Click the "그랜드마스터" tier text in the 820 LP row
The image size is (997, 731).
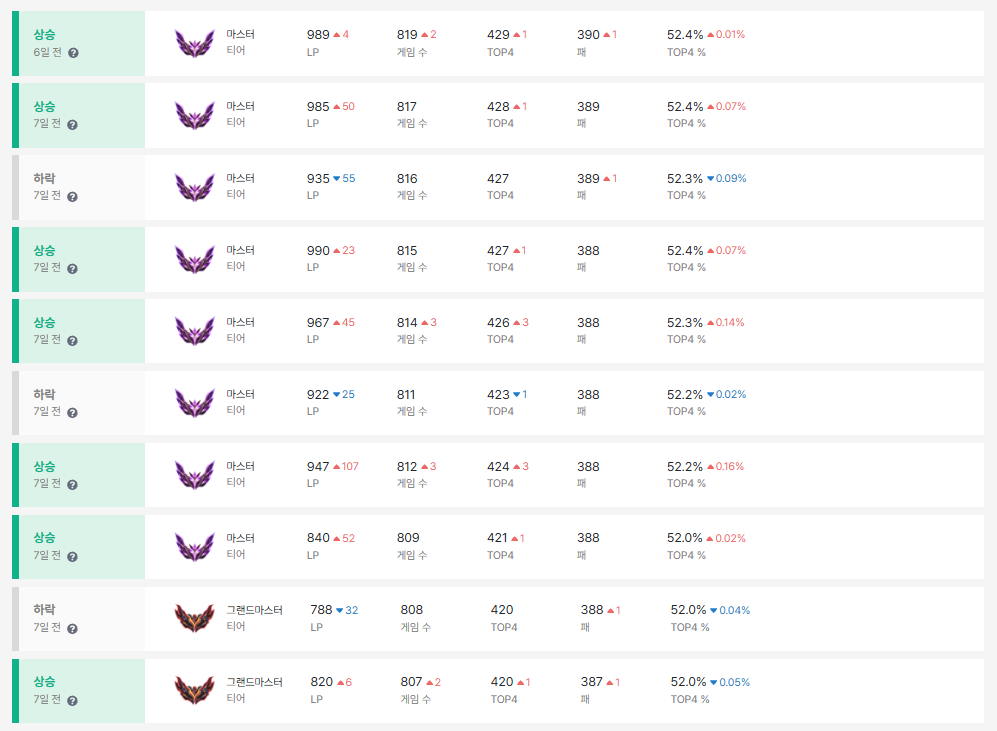[254, 682]
